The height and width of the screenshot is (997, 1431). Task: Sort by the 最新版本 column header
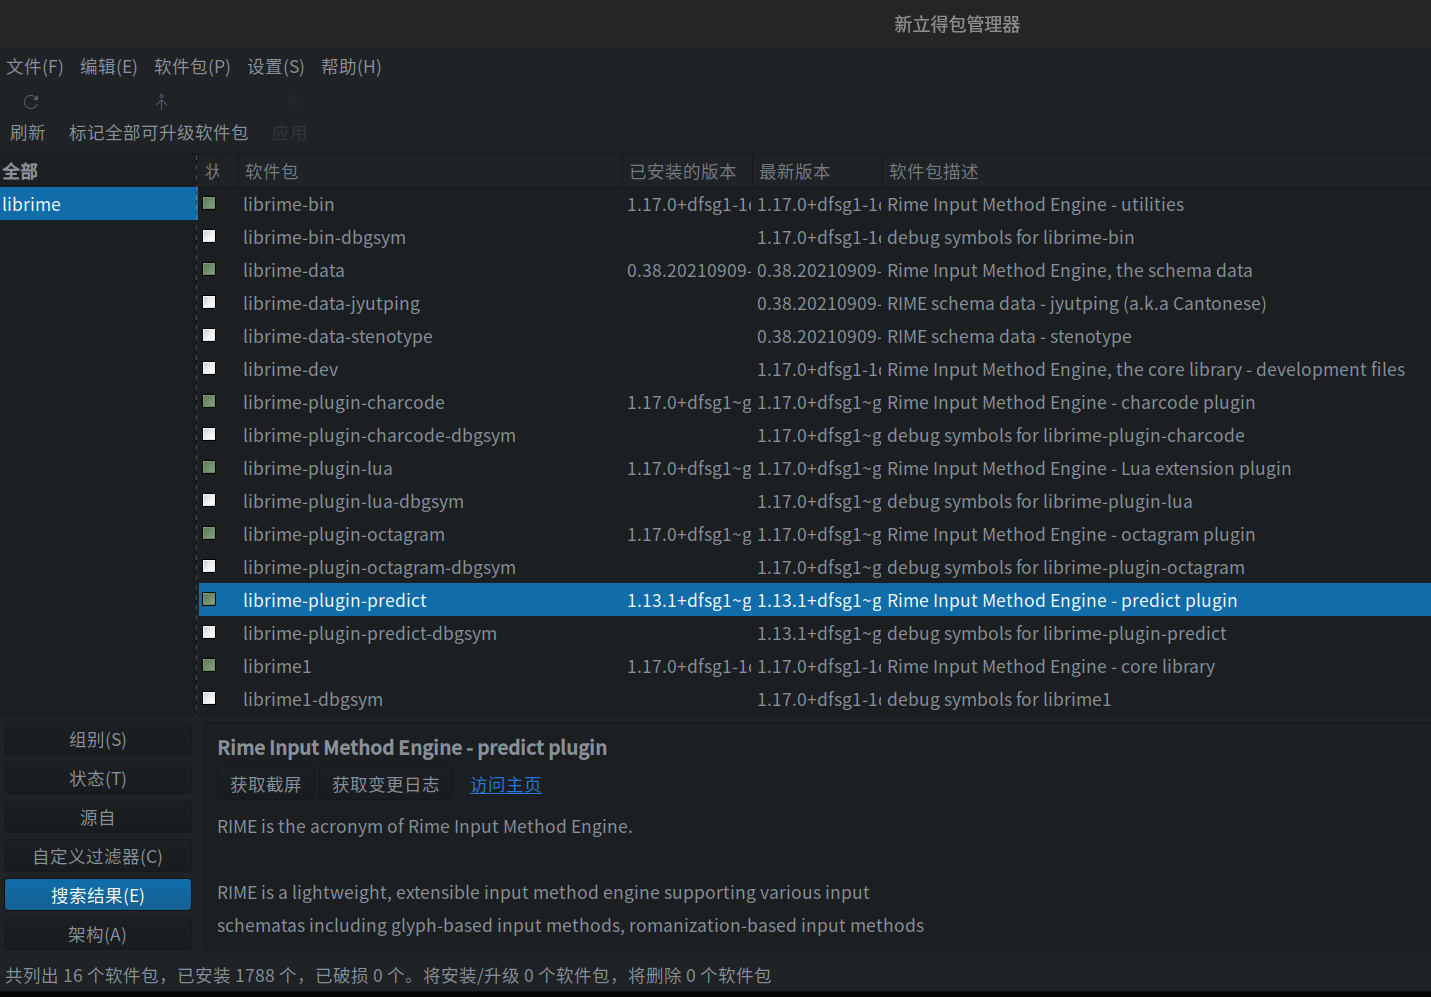(817, 171)
